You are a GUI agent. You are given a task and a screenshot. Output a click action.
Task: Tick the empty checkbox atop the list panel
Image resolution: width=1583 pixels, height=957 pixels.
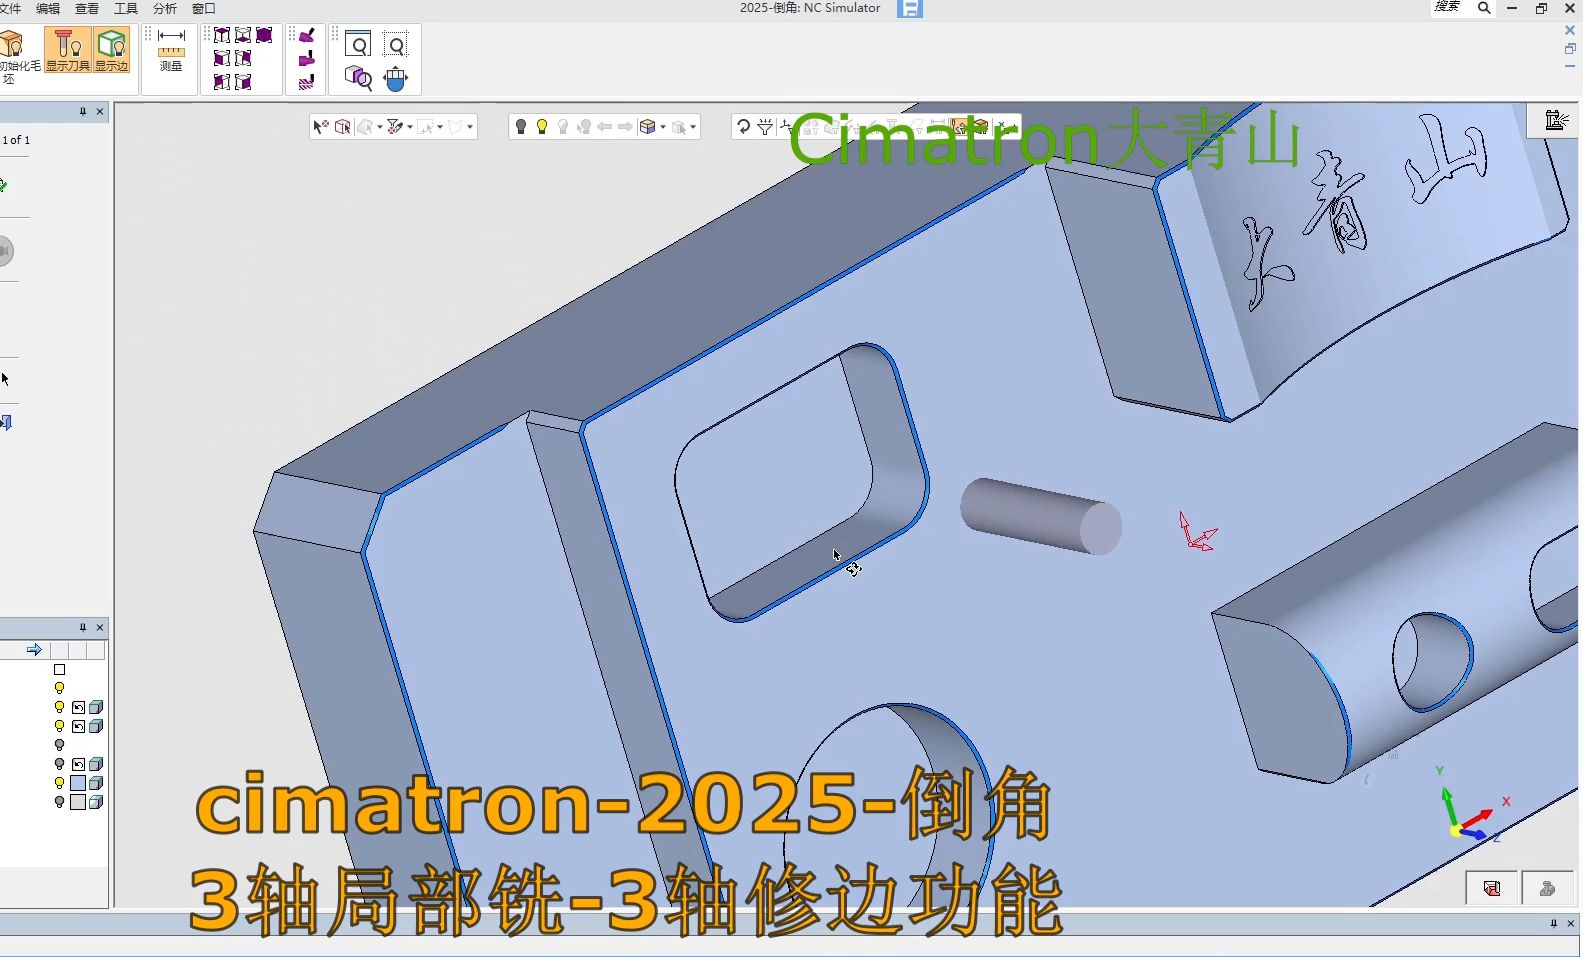tap(59, 670)
